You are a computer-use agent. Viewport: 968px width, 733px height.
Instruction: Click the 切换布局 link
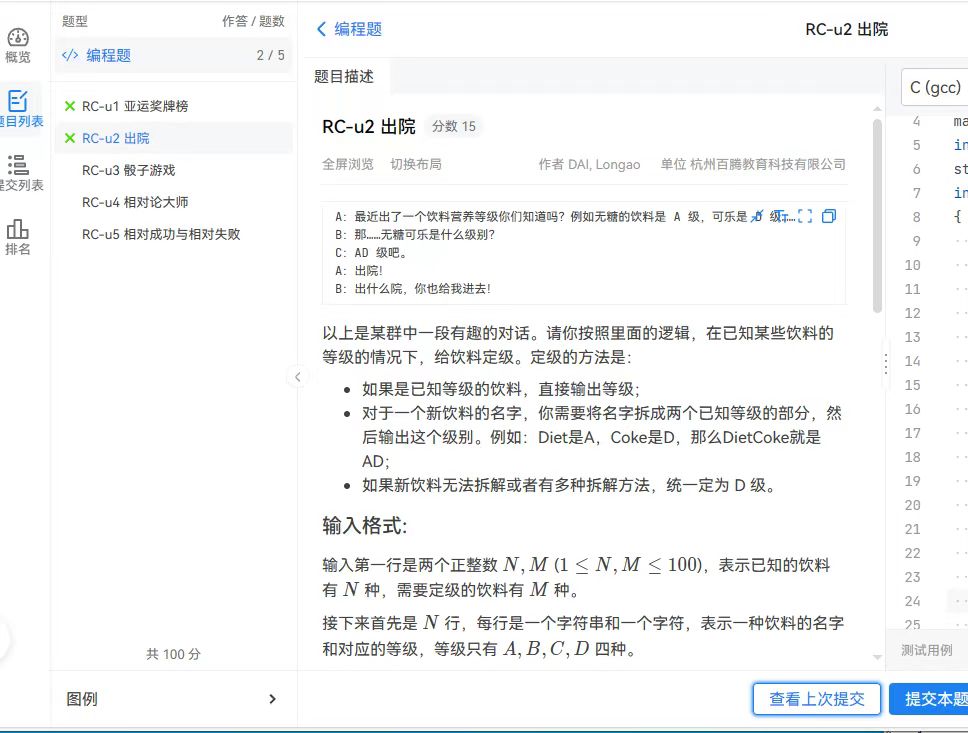click(415, 164)
